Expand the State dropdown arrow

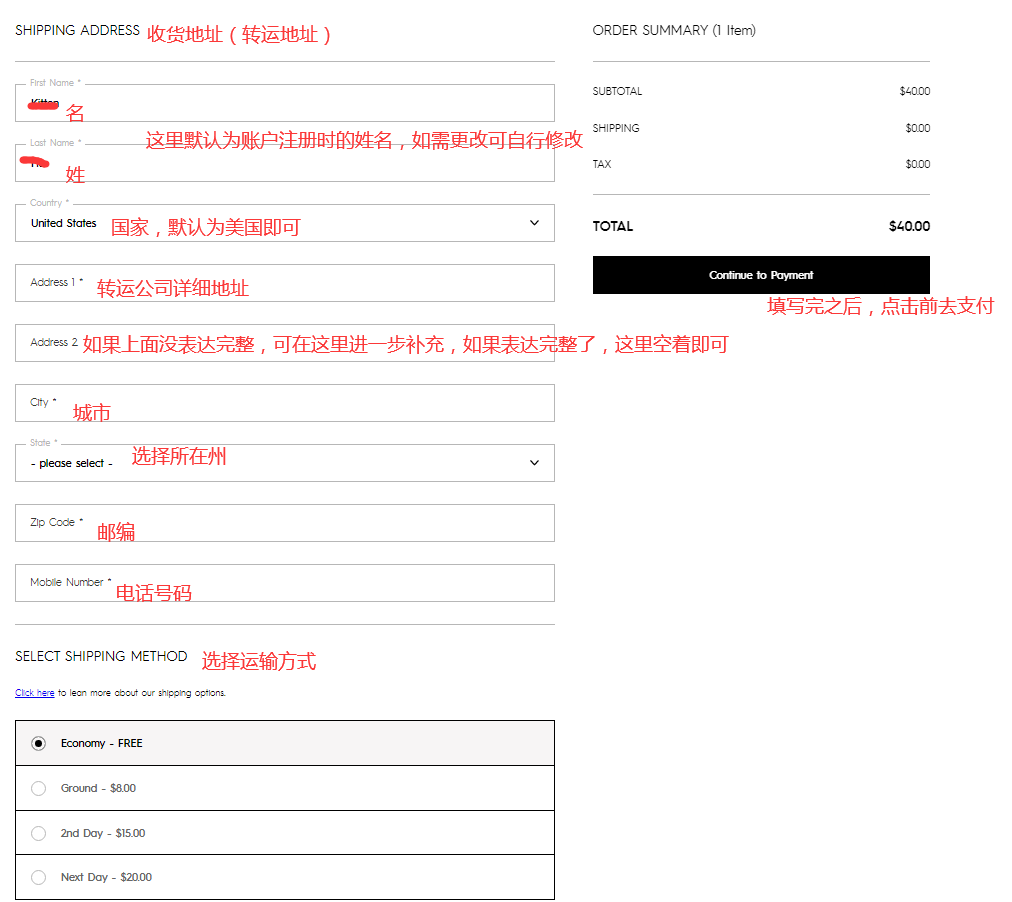pyautogui.click(x=534, y=463)
